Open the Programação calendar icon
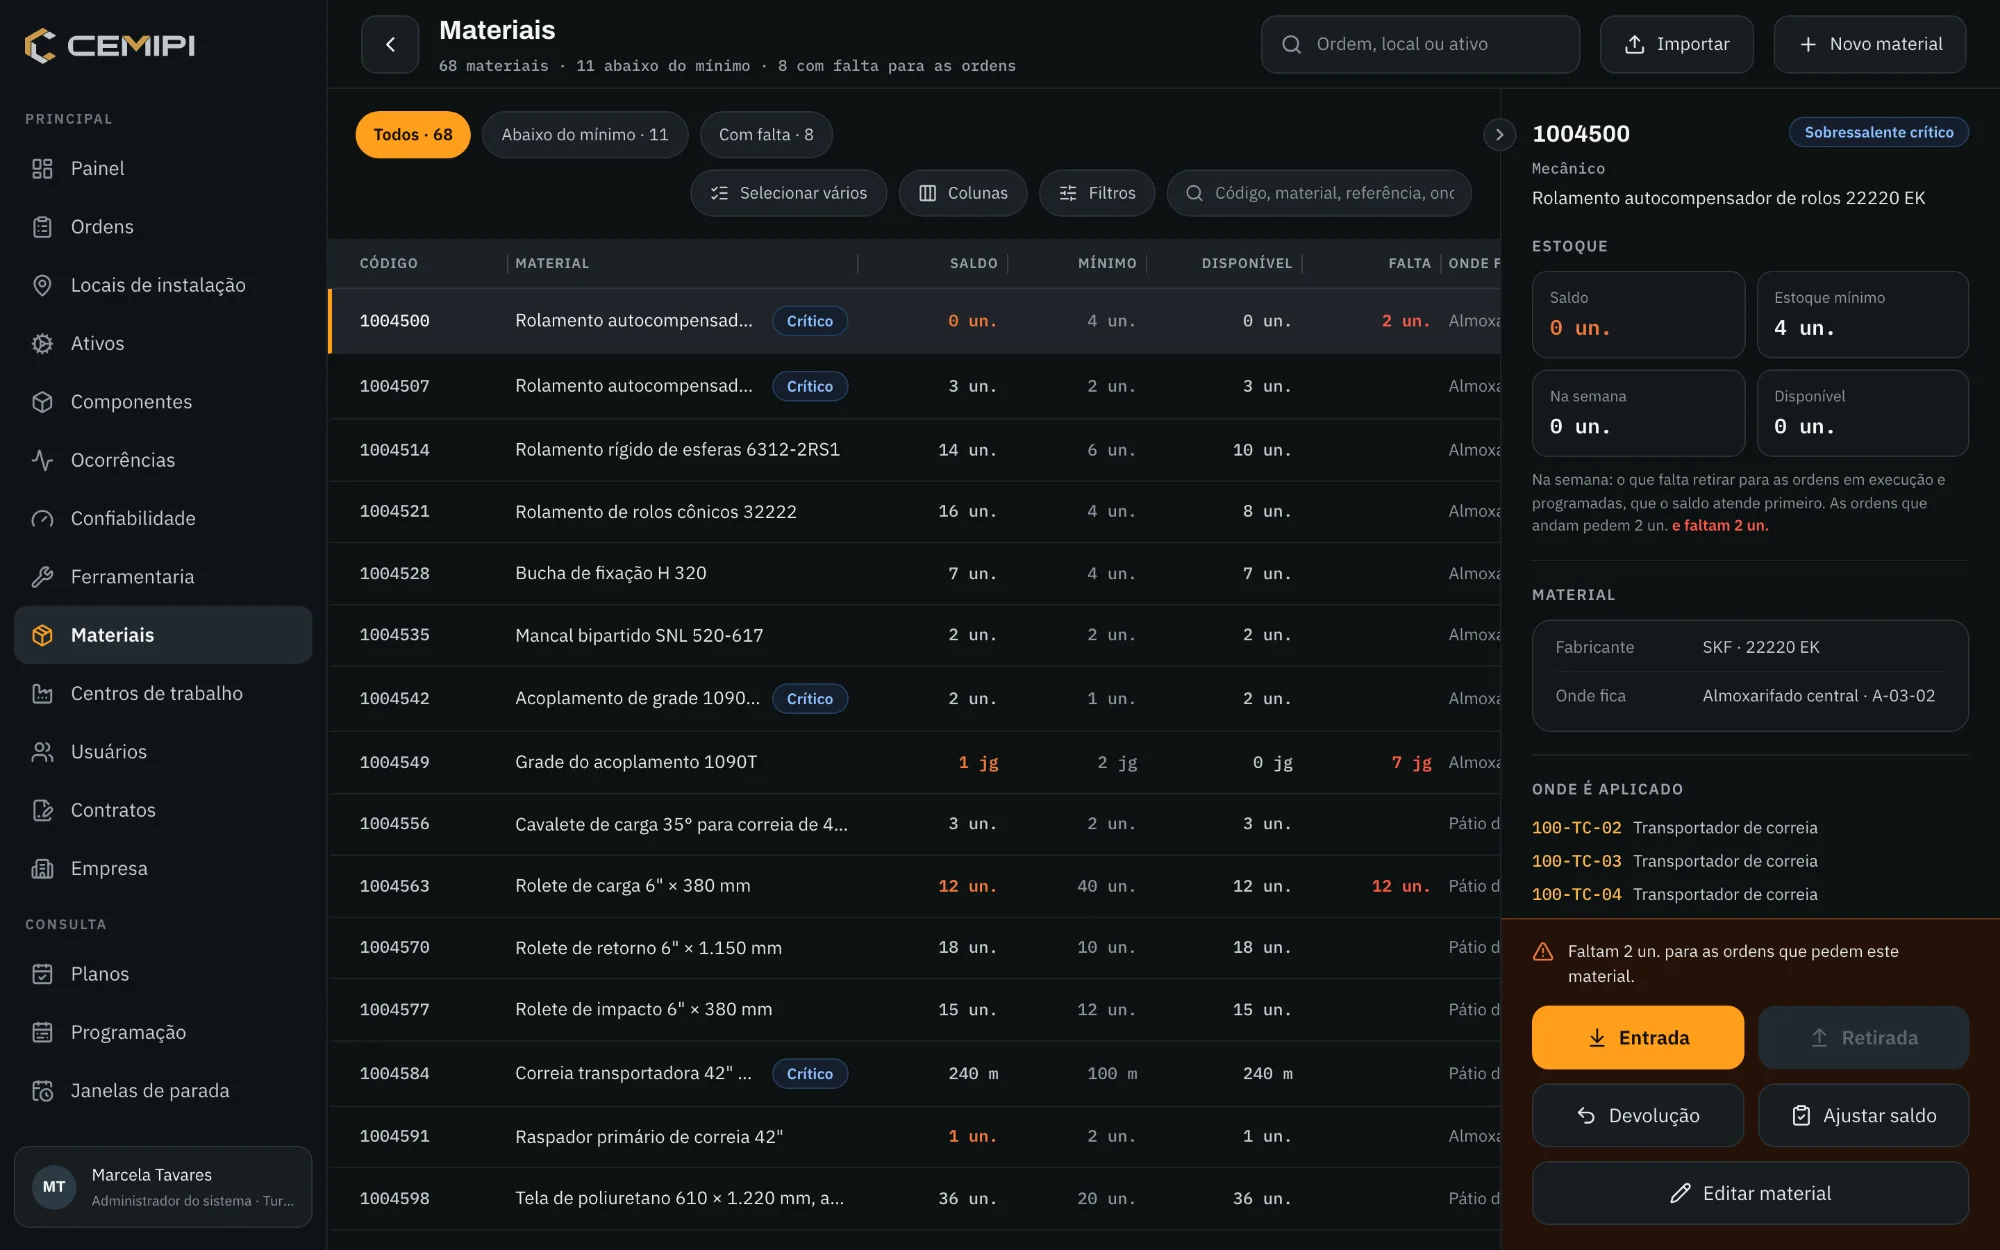This screenshot has width=2000, height=1250. (42, 1032)
